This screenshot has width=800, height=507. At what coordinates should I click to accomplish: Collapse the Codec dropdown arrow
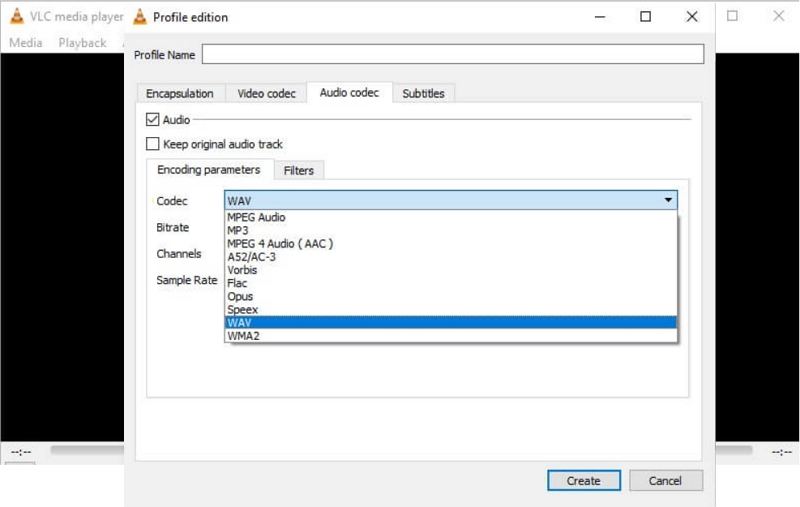(668, 201)
